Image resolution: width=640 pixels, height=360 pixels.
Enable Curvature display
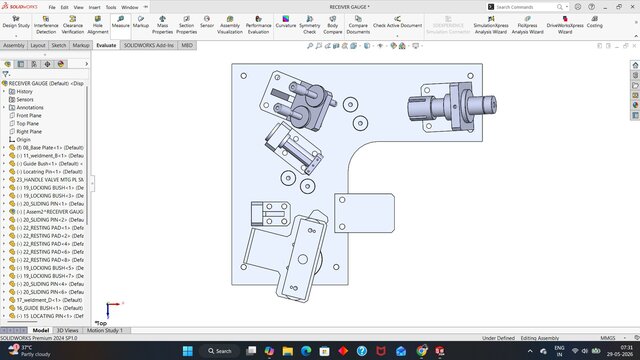286,22
